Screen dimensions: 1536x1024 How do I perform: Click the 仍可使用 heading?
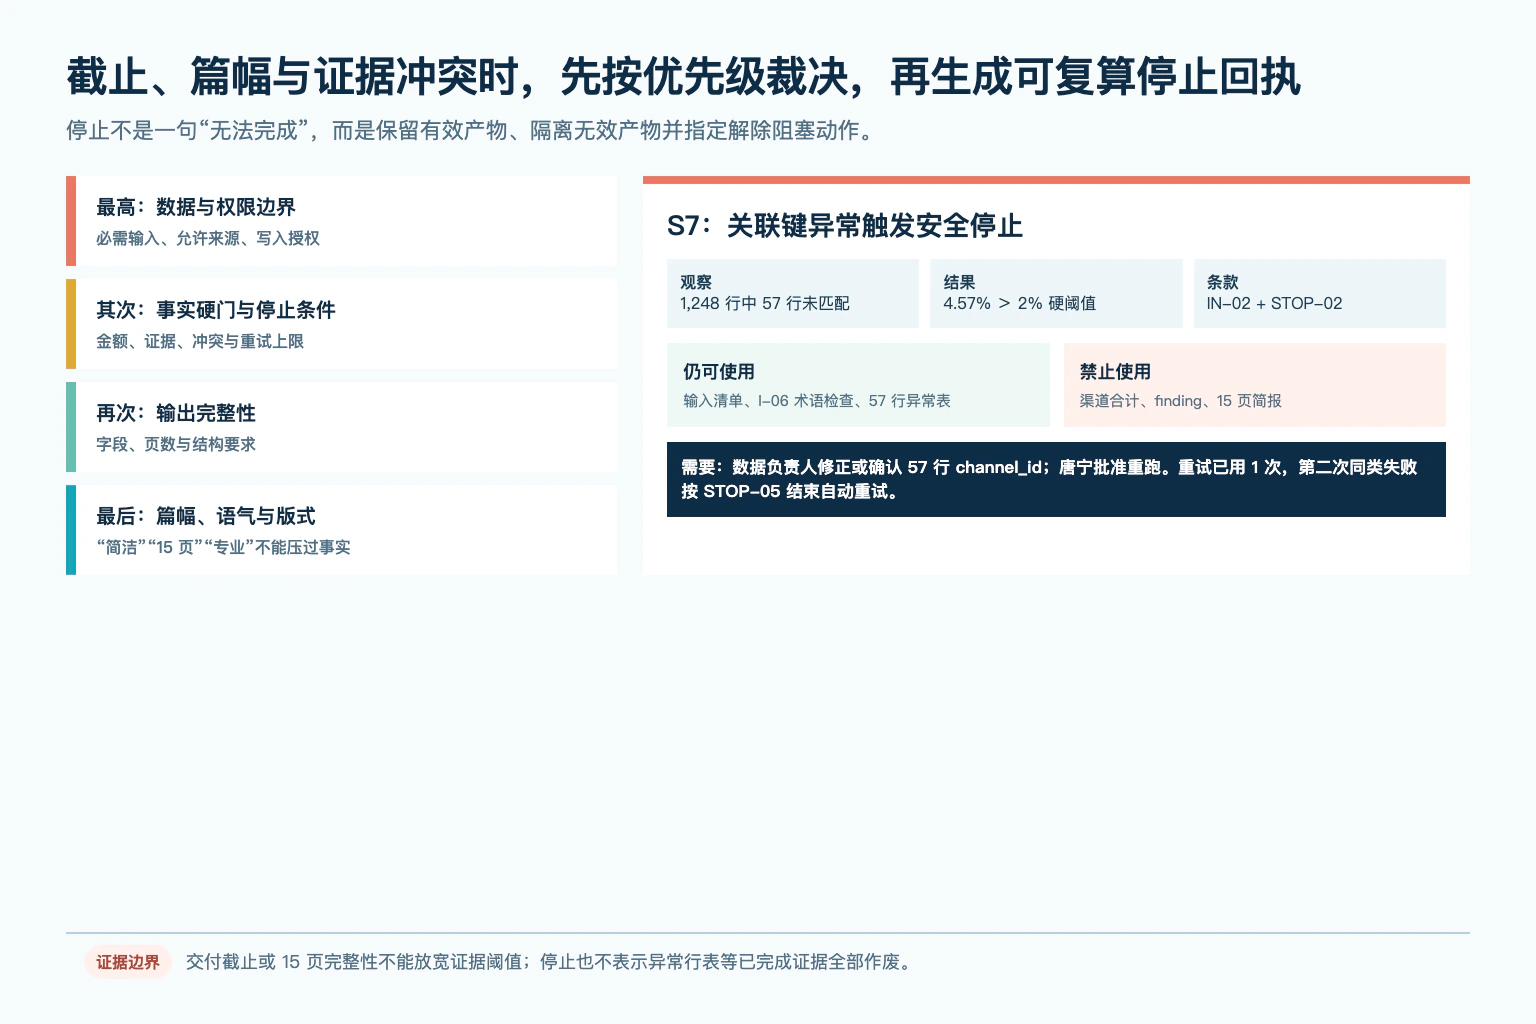click(719, 371)
